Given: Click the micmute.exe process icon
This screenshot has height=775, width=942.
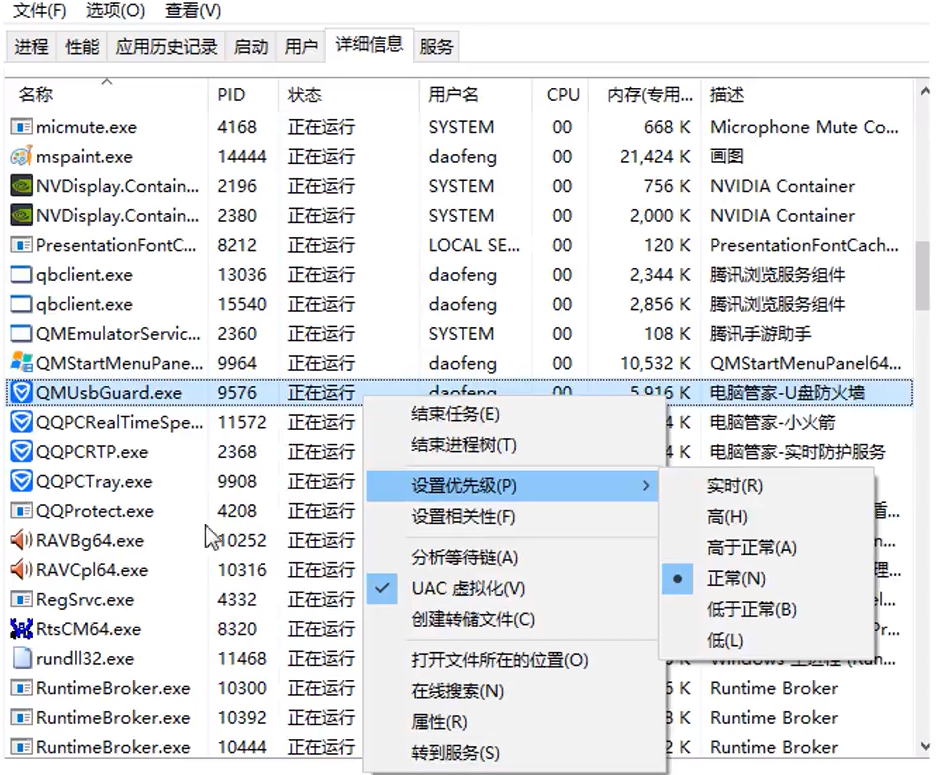Looking at the screenshot, I should click(22, 127).
